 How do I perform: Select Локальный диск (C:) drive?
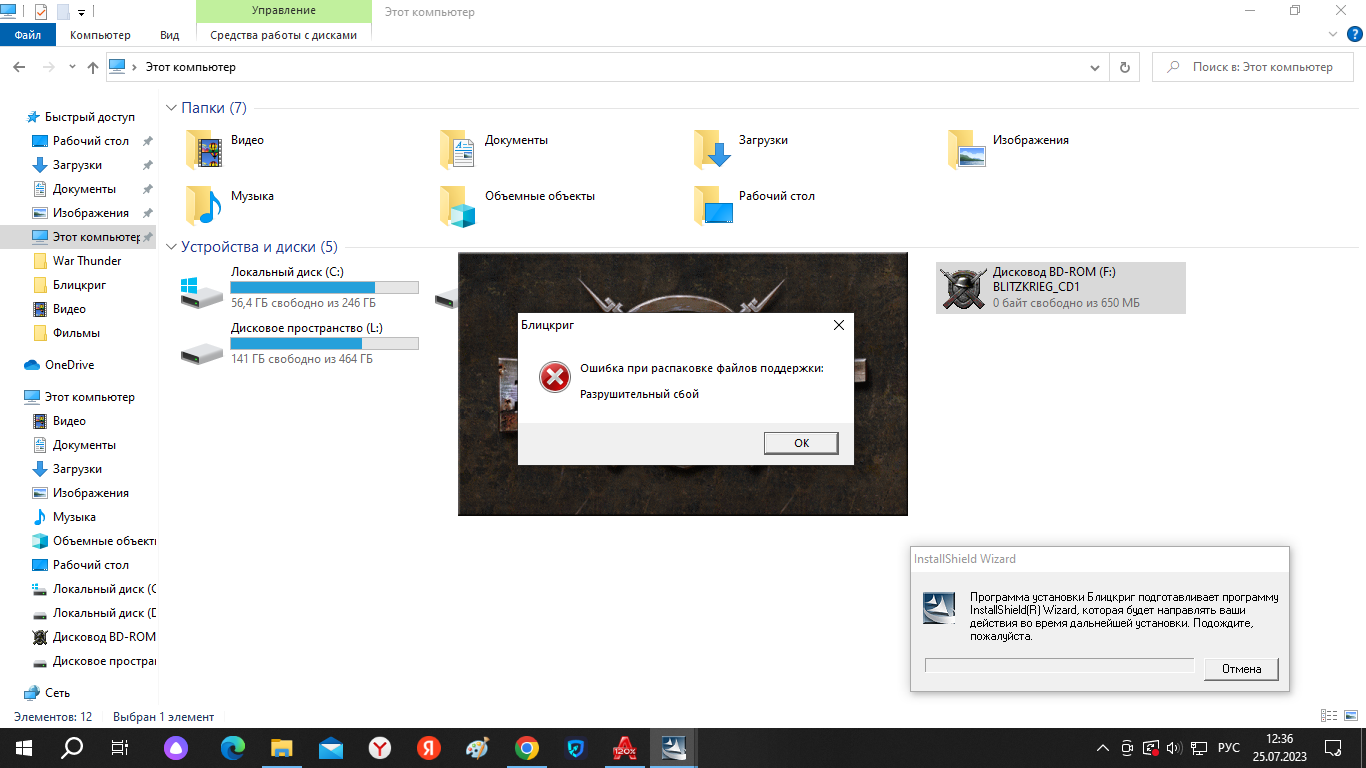point(300,287)
